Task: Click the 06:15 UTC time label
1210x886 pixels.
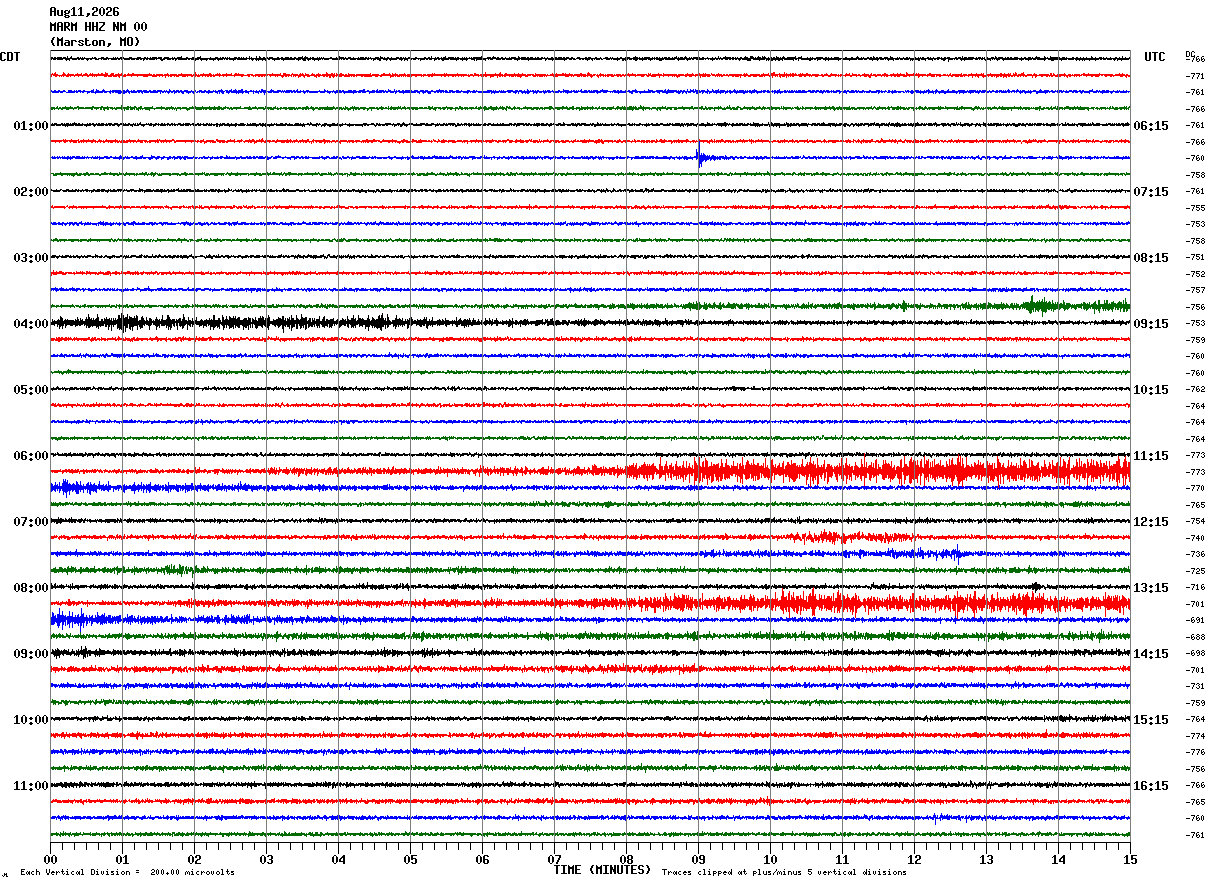Action: pyautogui.click(x=1151, y=126)
